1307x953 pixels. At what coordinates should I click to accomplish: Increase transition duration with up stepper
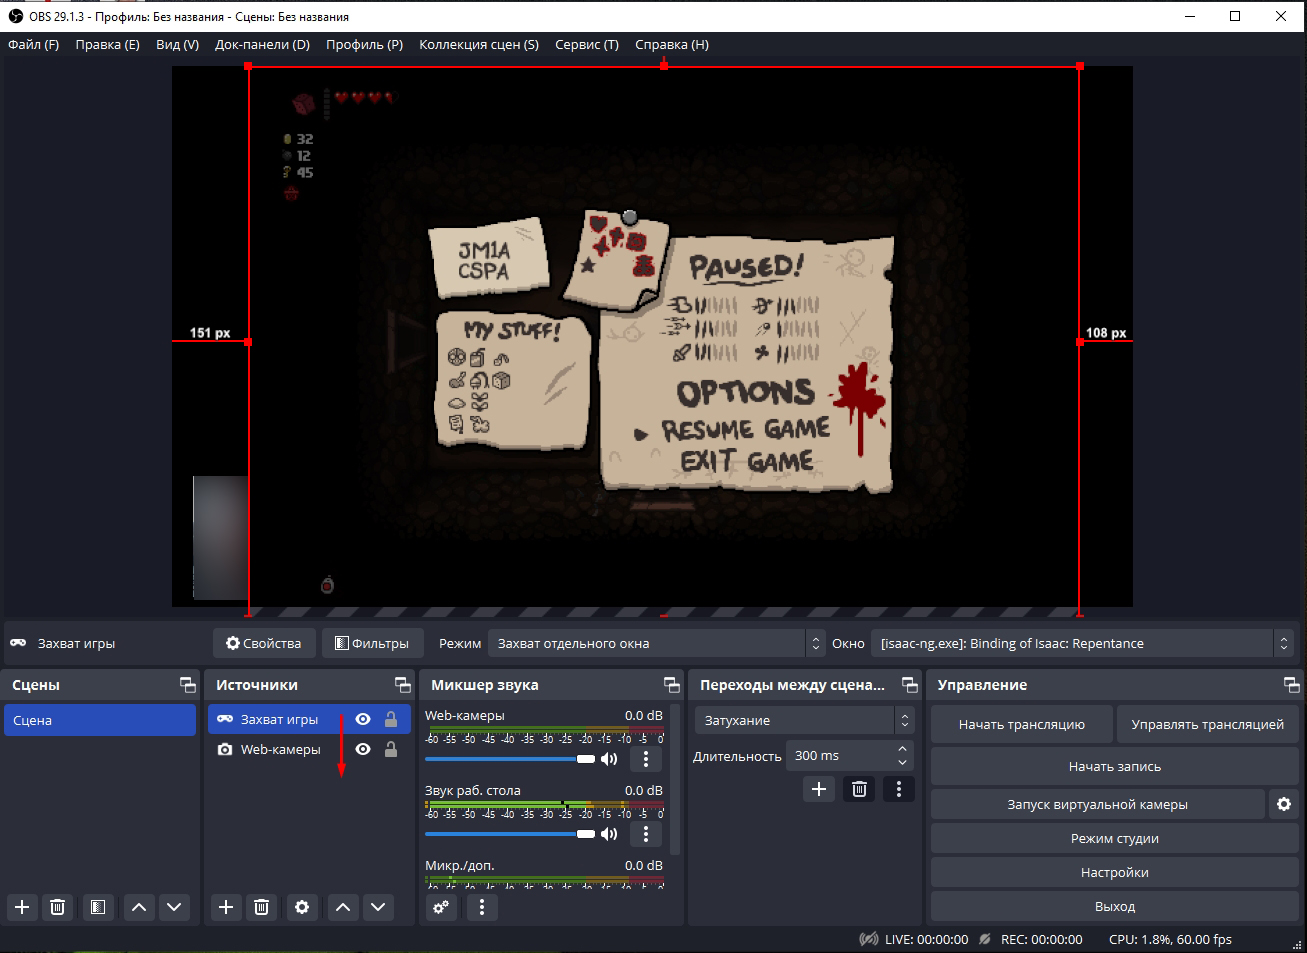(902, 749)
